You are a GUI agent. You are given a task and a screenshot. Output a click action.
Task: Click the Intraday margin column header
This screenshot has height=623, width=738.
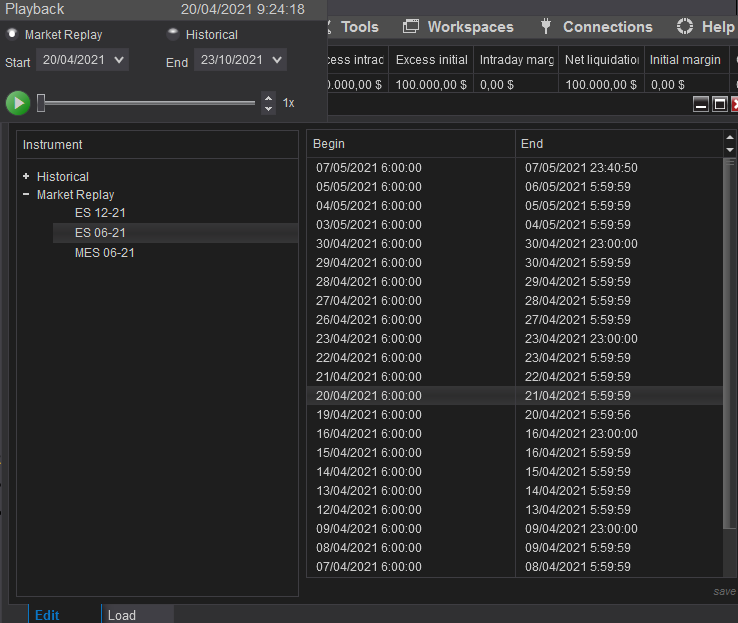click(x=516, y=60)
